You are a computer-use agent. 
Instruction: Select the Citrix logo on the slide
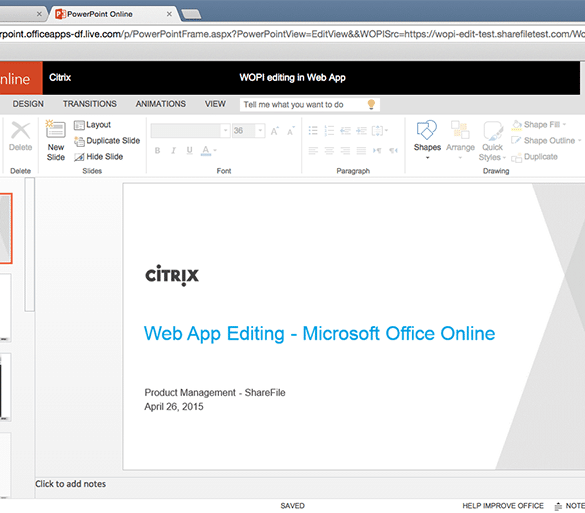click(x=172, y=275)
